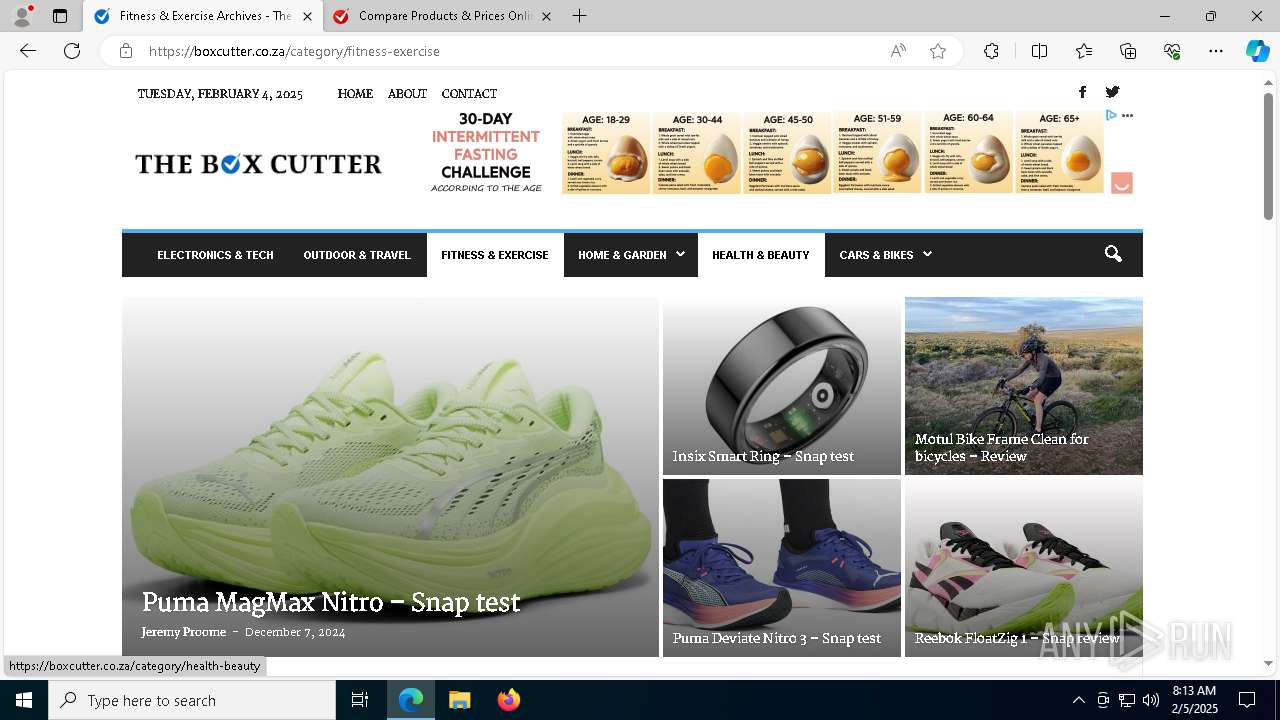Open the browser profile icon

click(22, 16)
